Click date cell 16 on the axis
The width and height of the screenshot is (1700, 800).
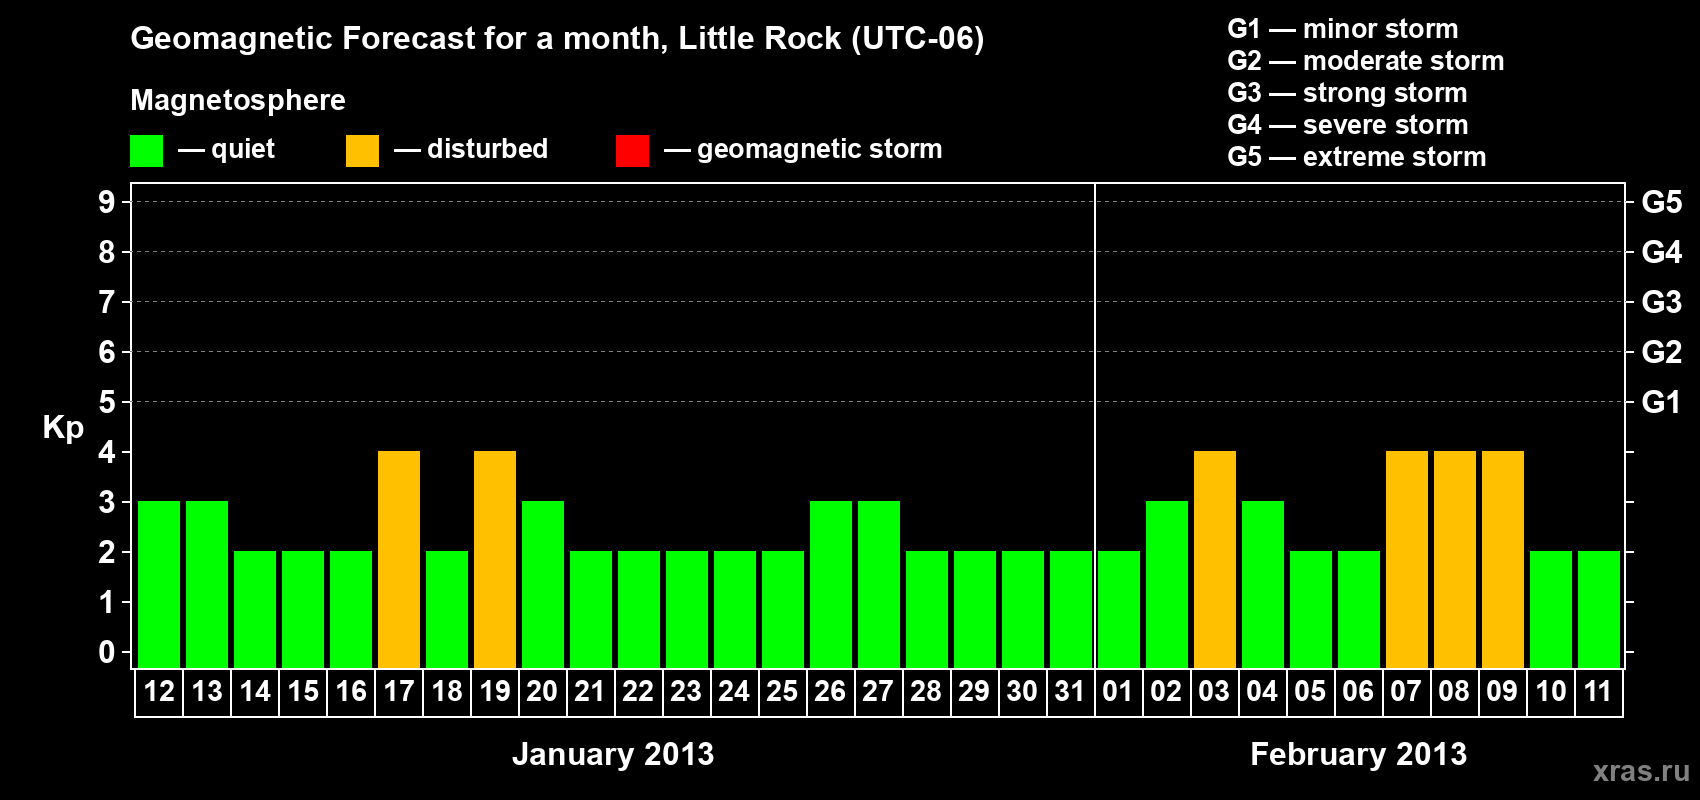click(x=351, y=692)
